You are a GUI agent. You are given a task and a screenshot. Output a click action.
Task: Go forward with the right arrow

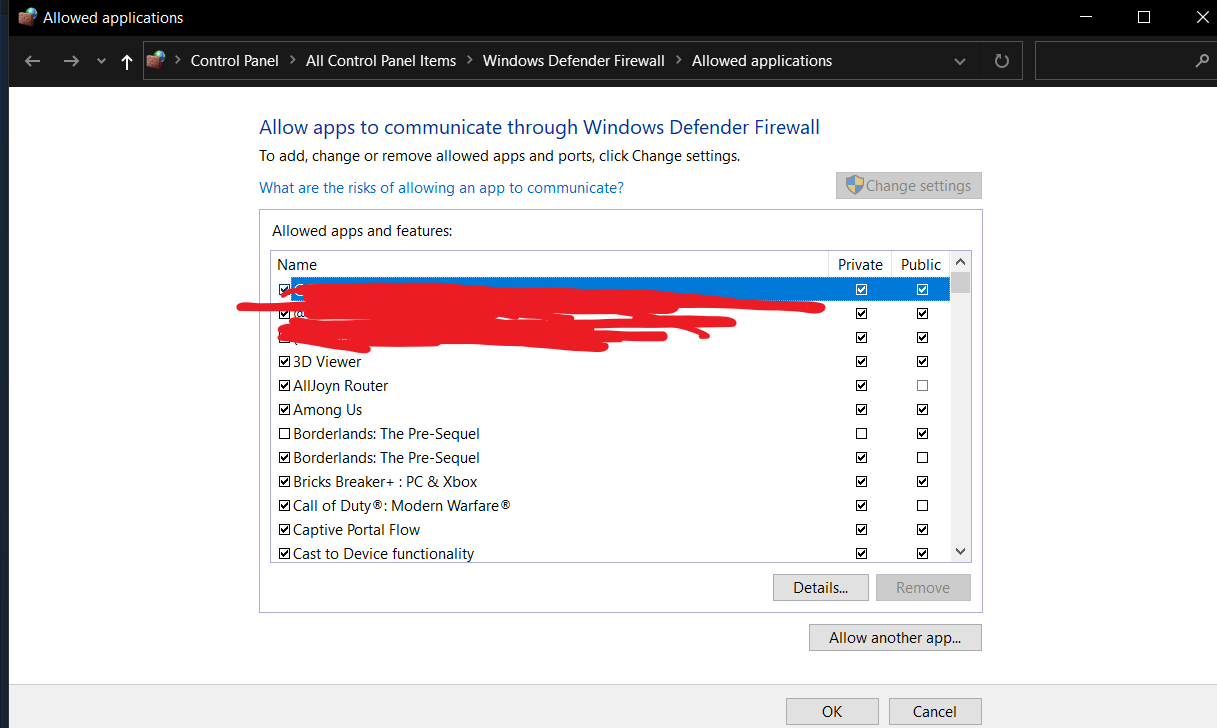pyautogui.click(x=70, y=61)
